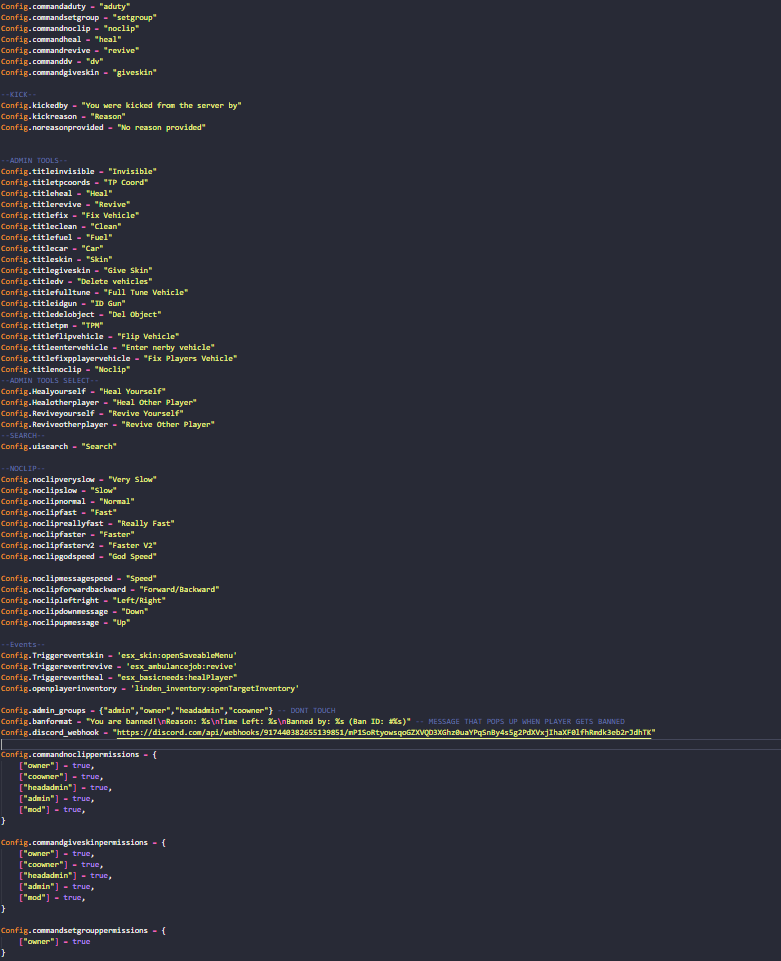781x961 pixels.
Task: Click the "esx_basicneeds:healPlayer" string
Action: pyautogui.click(x=177, y=678)
